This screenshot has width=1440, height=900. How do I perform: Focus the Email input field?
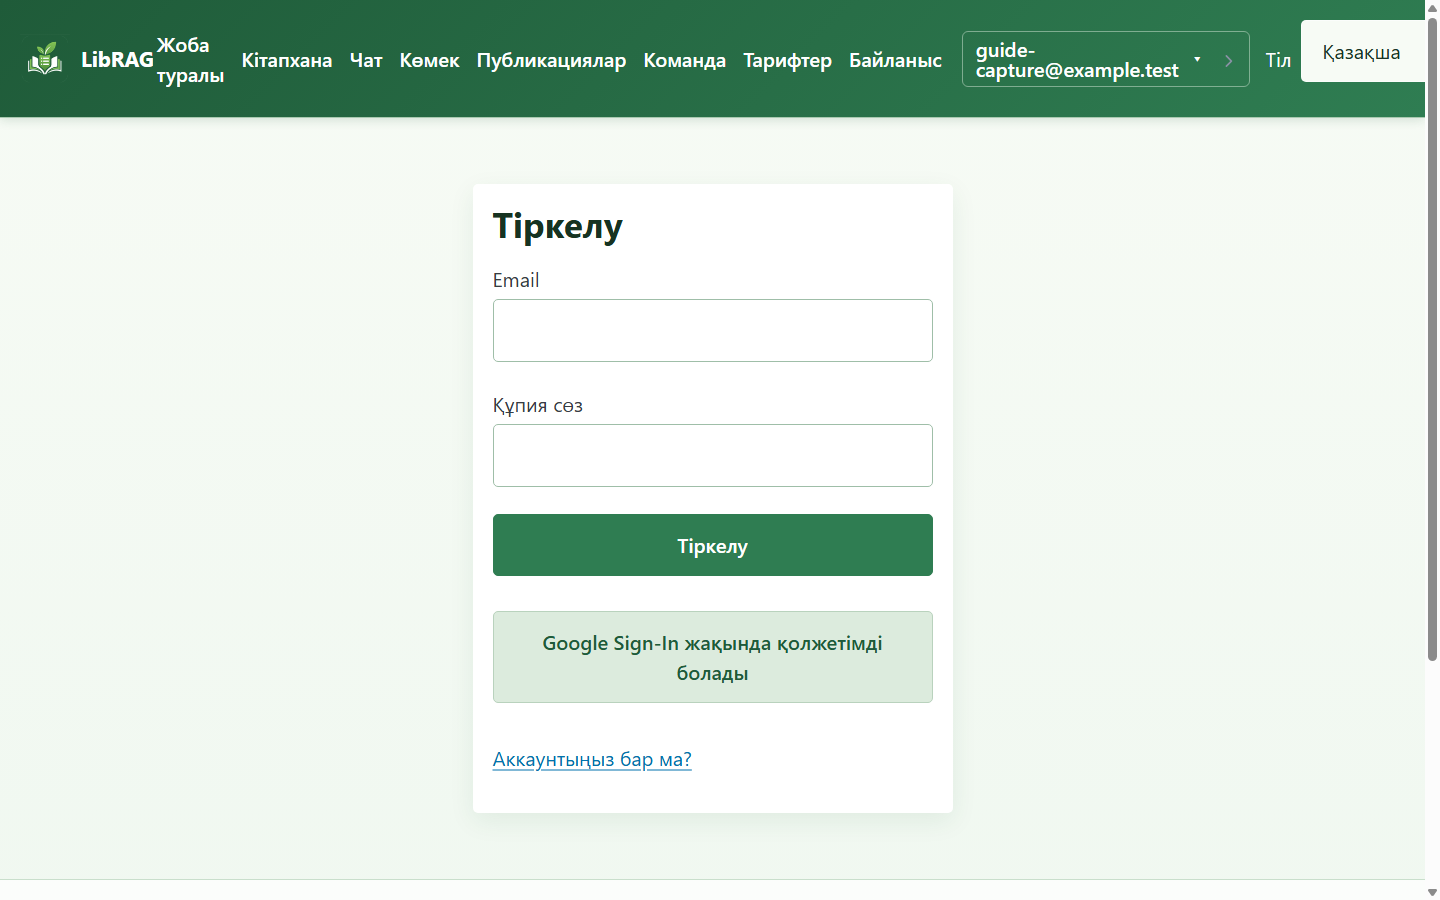click(x=713, y=330)
